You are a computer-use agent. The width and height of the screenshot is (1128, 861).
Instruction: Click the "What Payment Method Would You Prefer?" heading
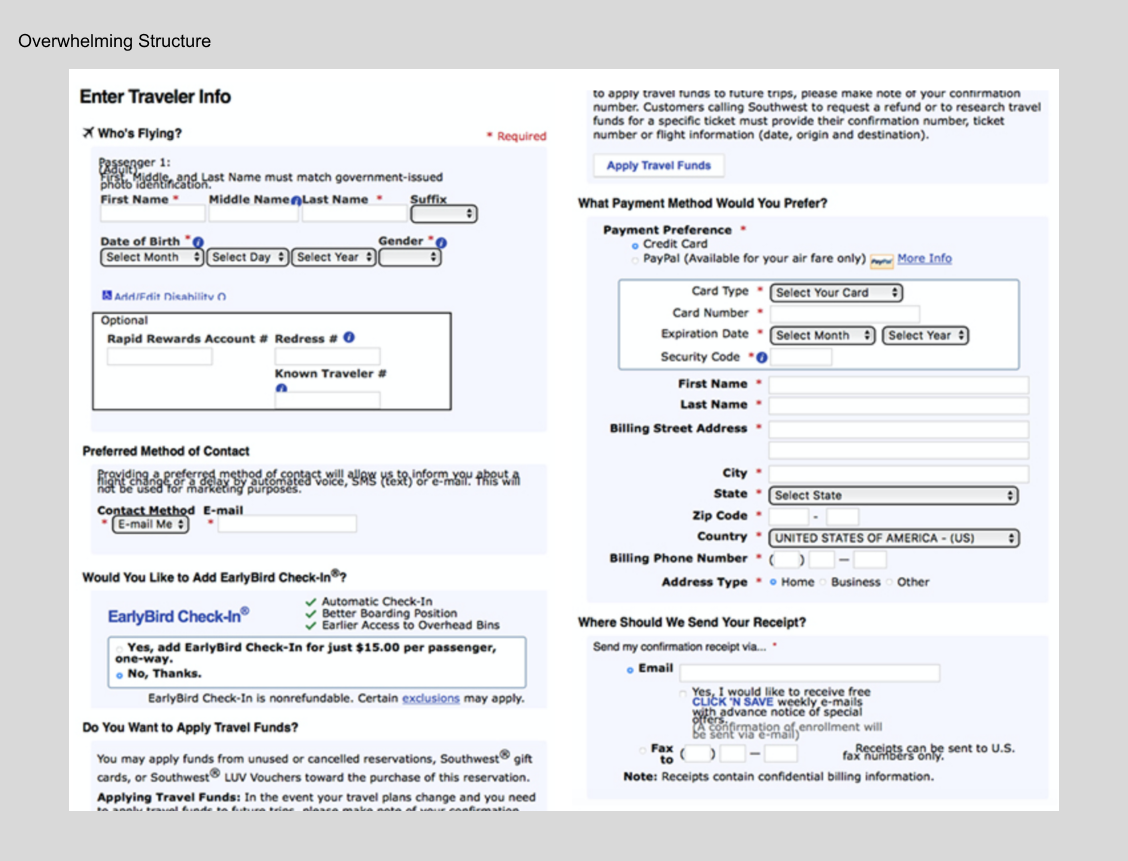703,204
